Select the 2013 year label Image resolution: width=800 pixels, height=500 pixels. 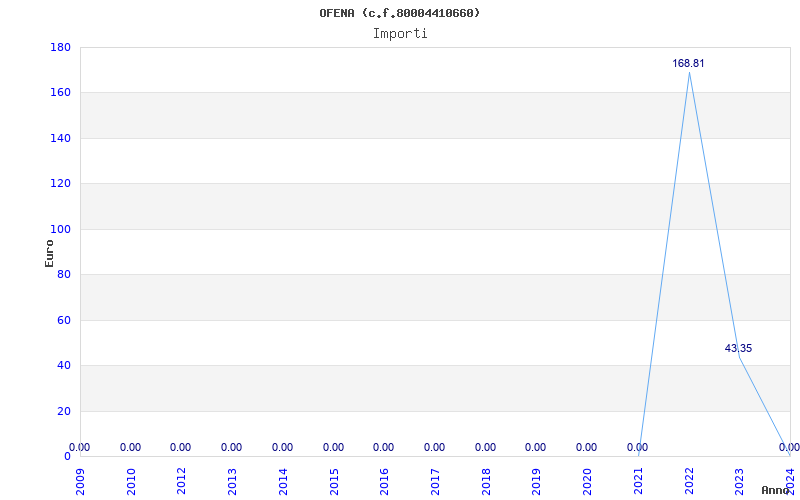(x=232, y=481)
